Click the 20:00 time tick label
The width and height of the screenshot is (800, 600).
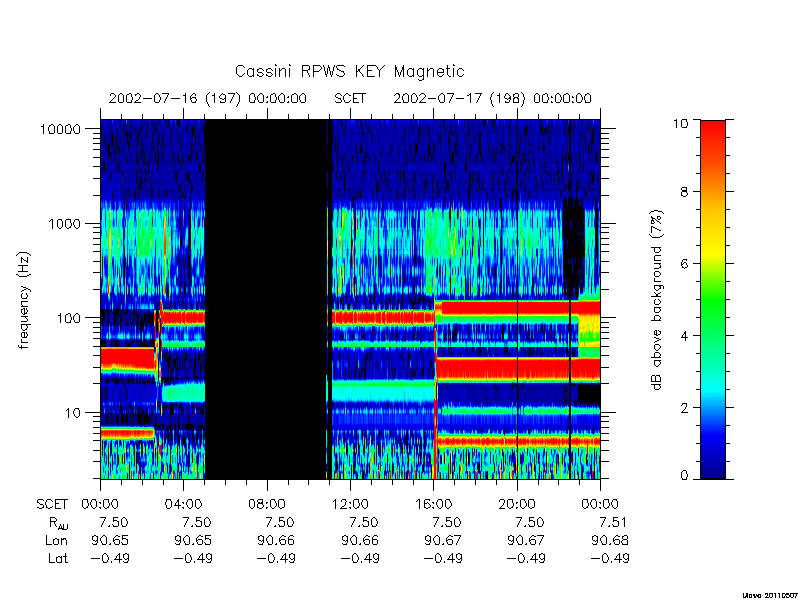click(x=517, y=504)
